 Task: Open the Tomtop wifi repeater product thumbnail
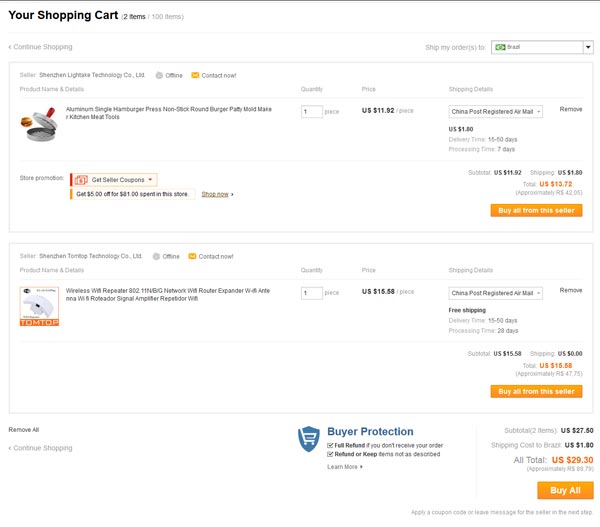(39, 306)
